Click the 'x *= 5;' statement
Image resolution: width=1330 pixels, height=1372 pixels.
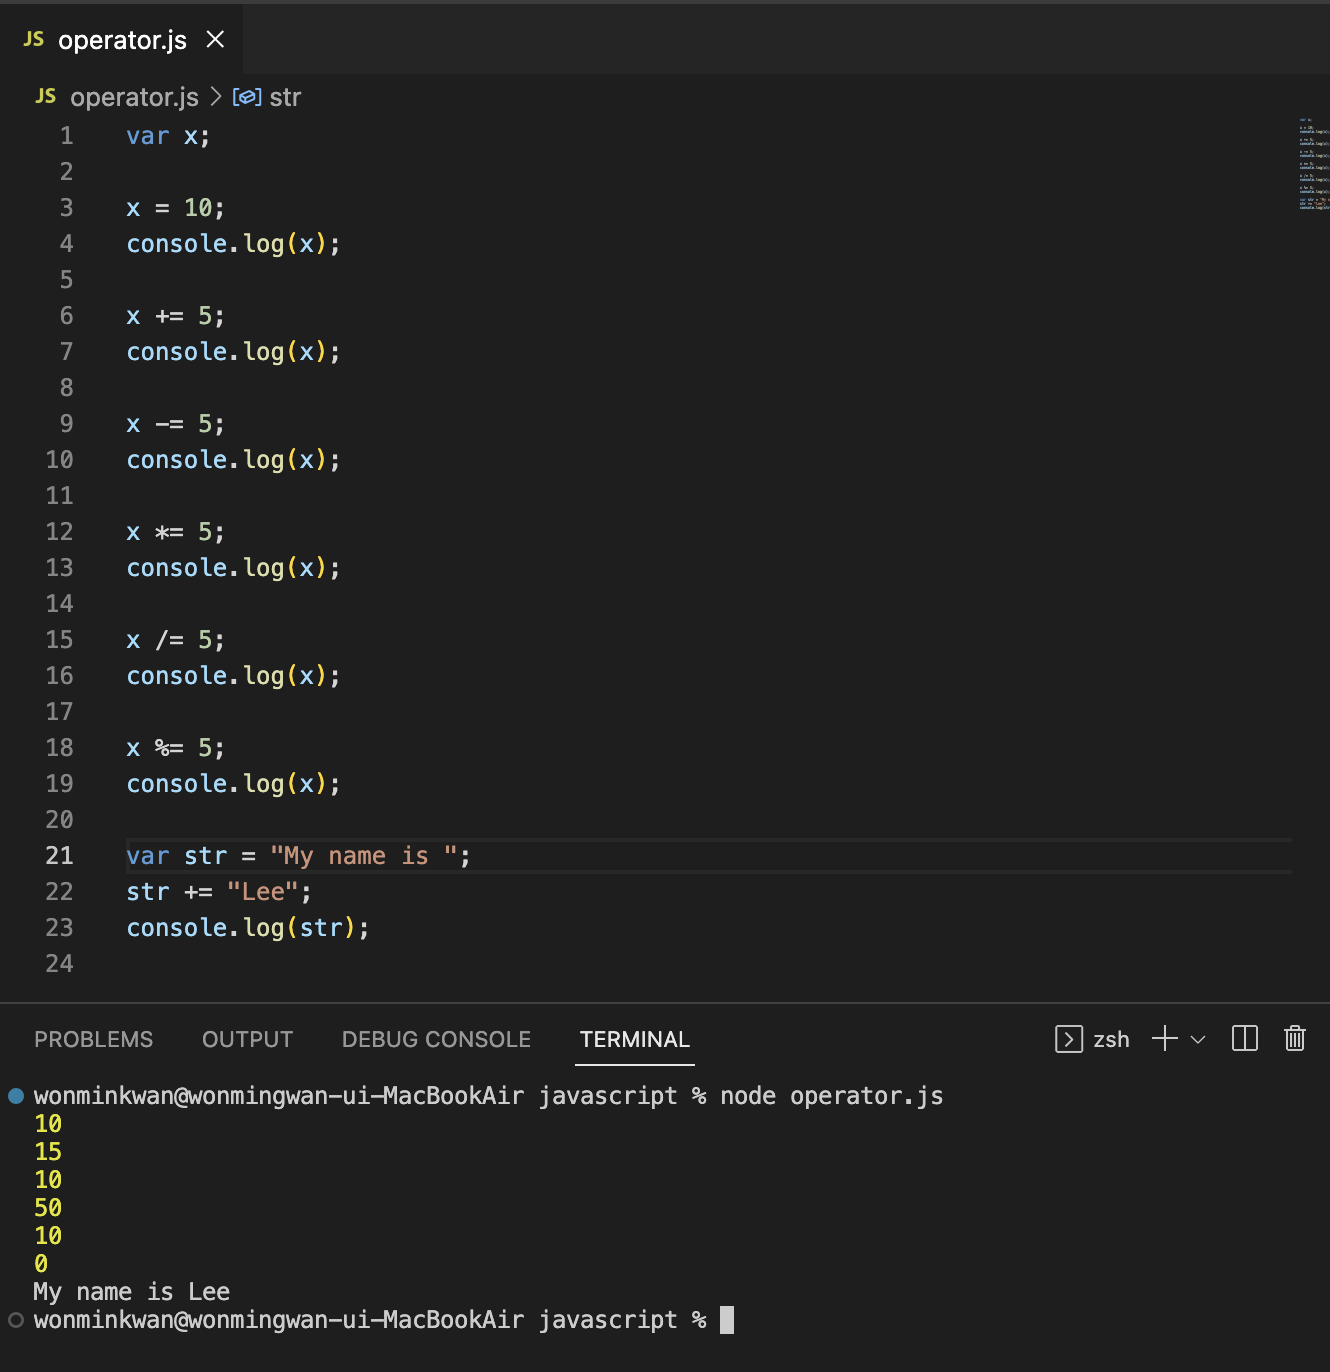coord(175,532)
